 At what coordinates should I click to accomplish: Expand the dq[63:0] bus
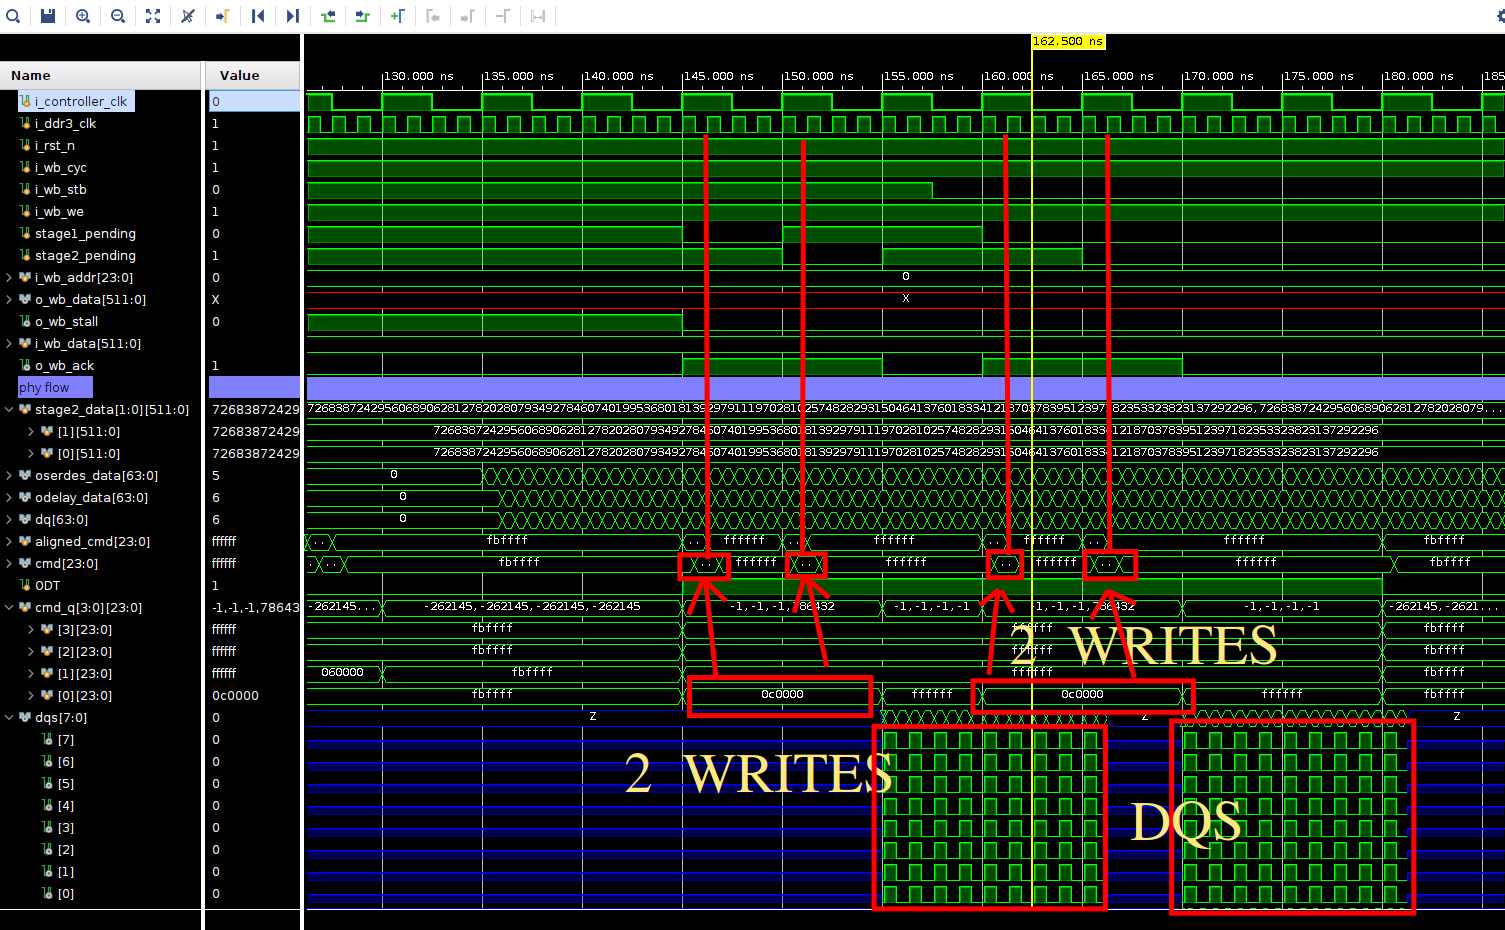[9, 520]
